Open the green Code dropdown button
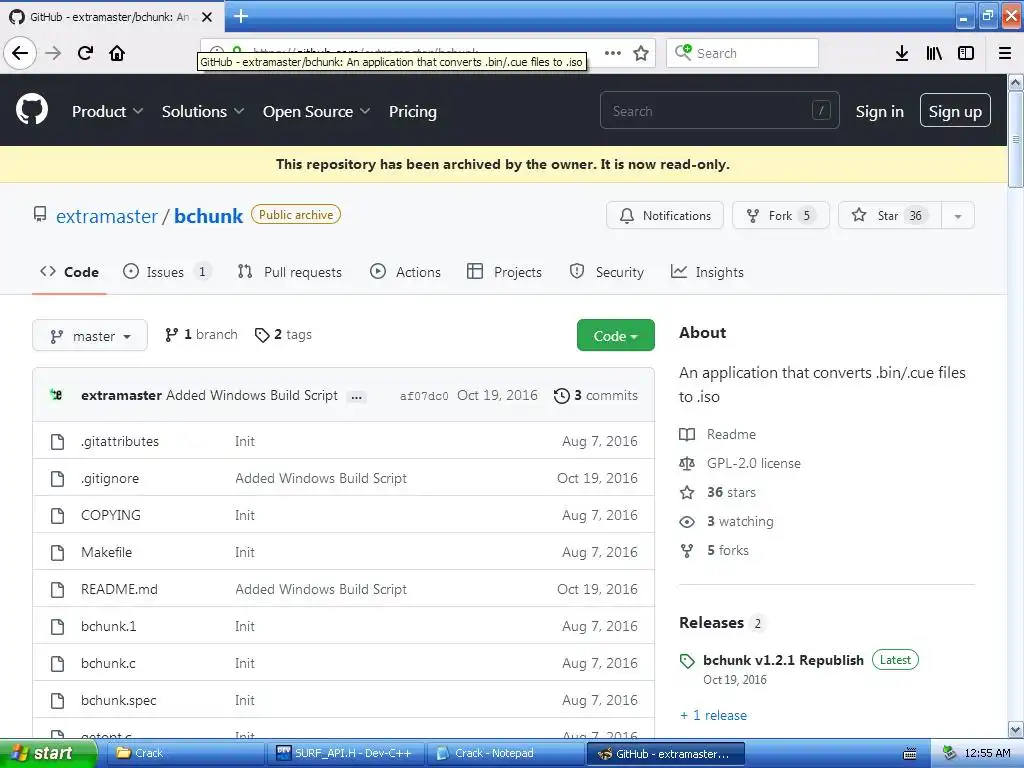 [x=616, y=336]
